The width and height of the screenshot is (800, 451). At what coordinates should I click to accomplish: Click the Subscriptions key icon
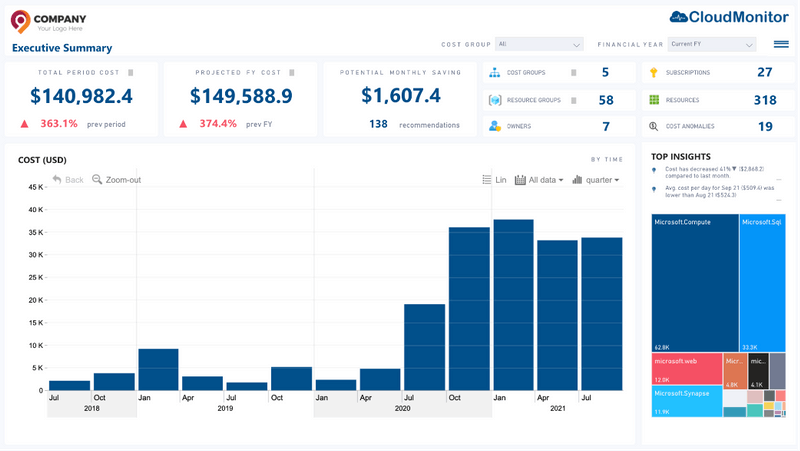click(654, 72)
